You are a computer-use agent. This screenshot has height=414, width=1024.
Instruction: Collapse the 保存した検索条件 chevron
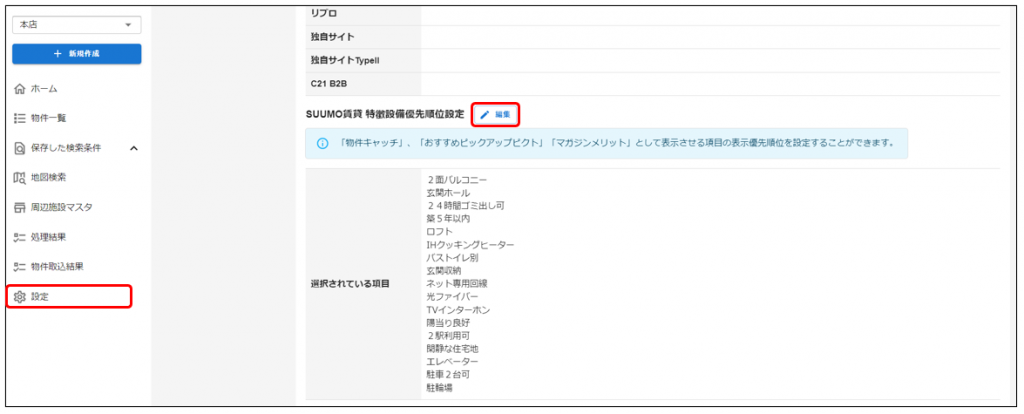click(134, 148)
